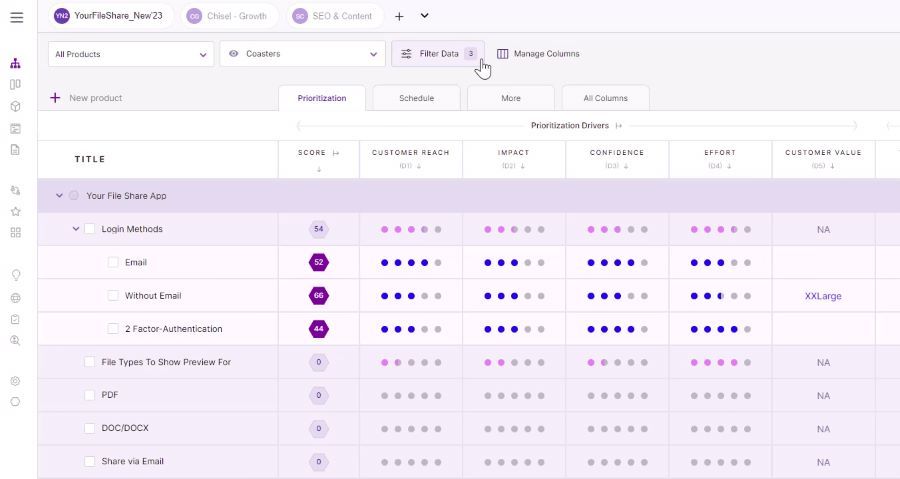The width and height of the screenshot is (900, 479).
Task: Open the document icon in sidebar
Action: pos(15,150)
